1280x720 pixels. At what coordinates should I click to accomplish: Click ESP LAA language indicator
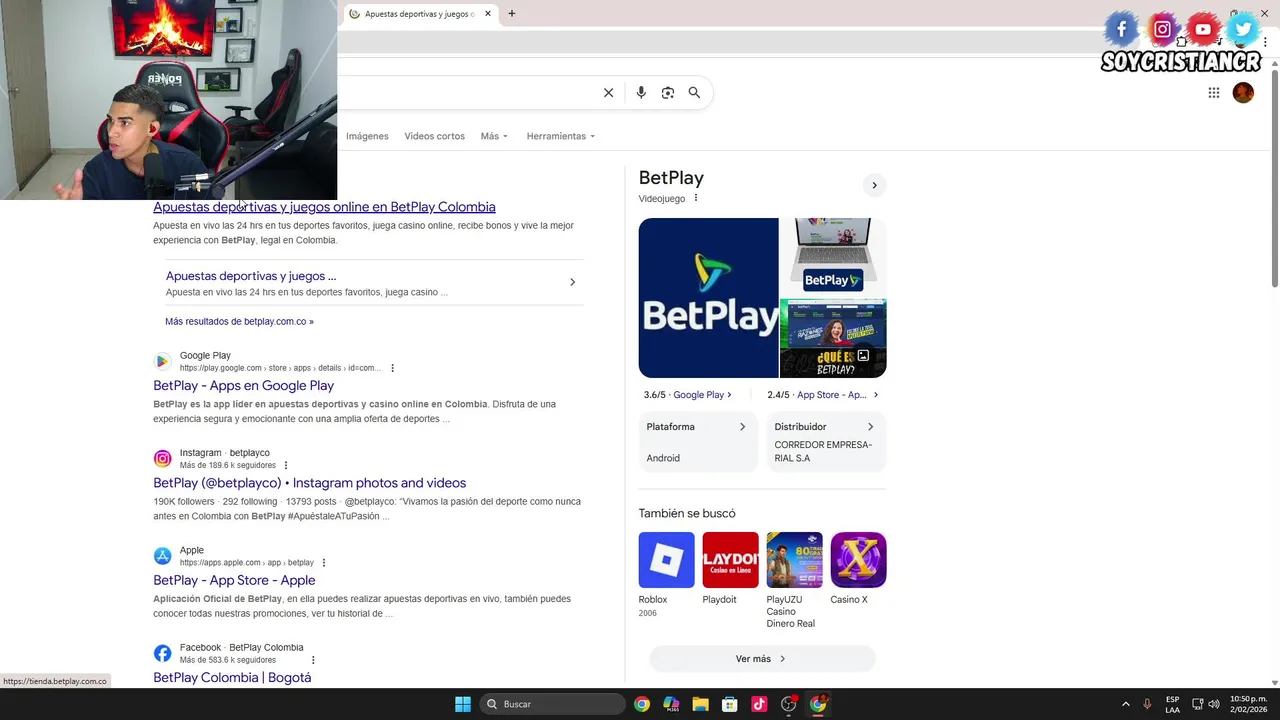1172,704
